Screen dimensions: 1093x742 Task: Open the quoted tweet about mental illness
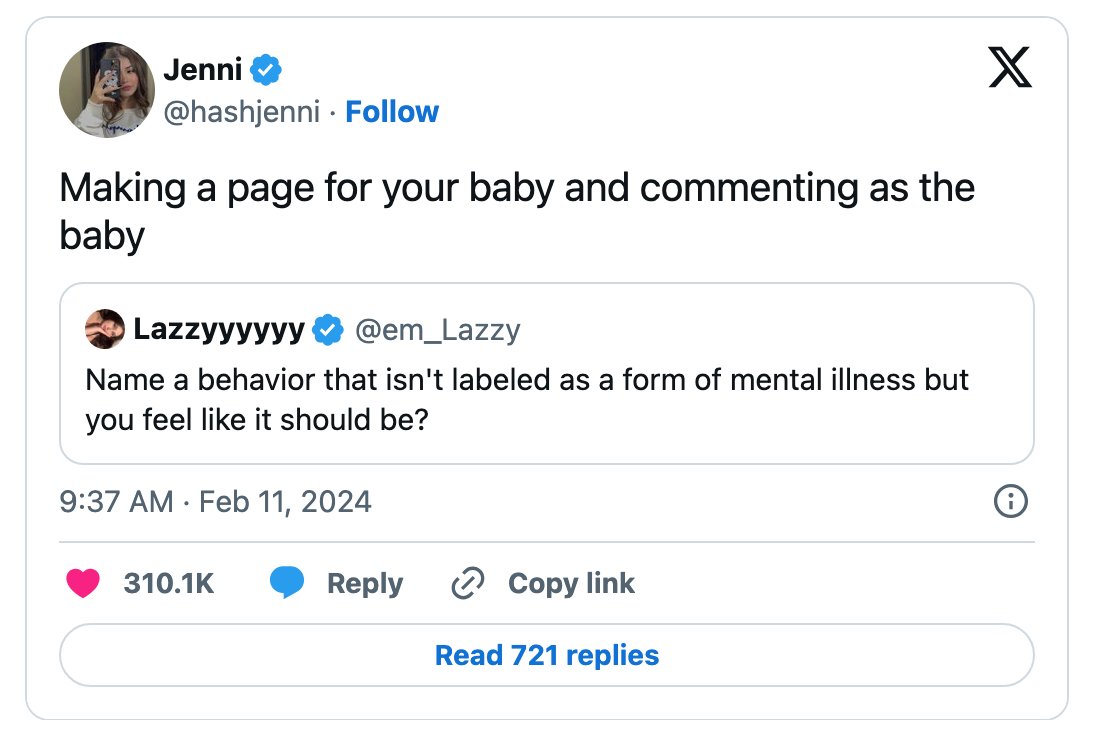coord(546,373)
